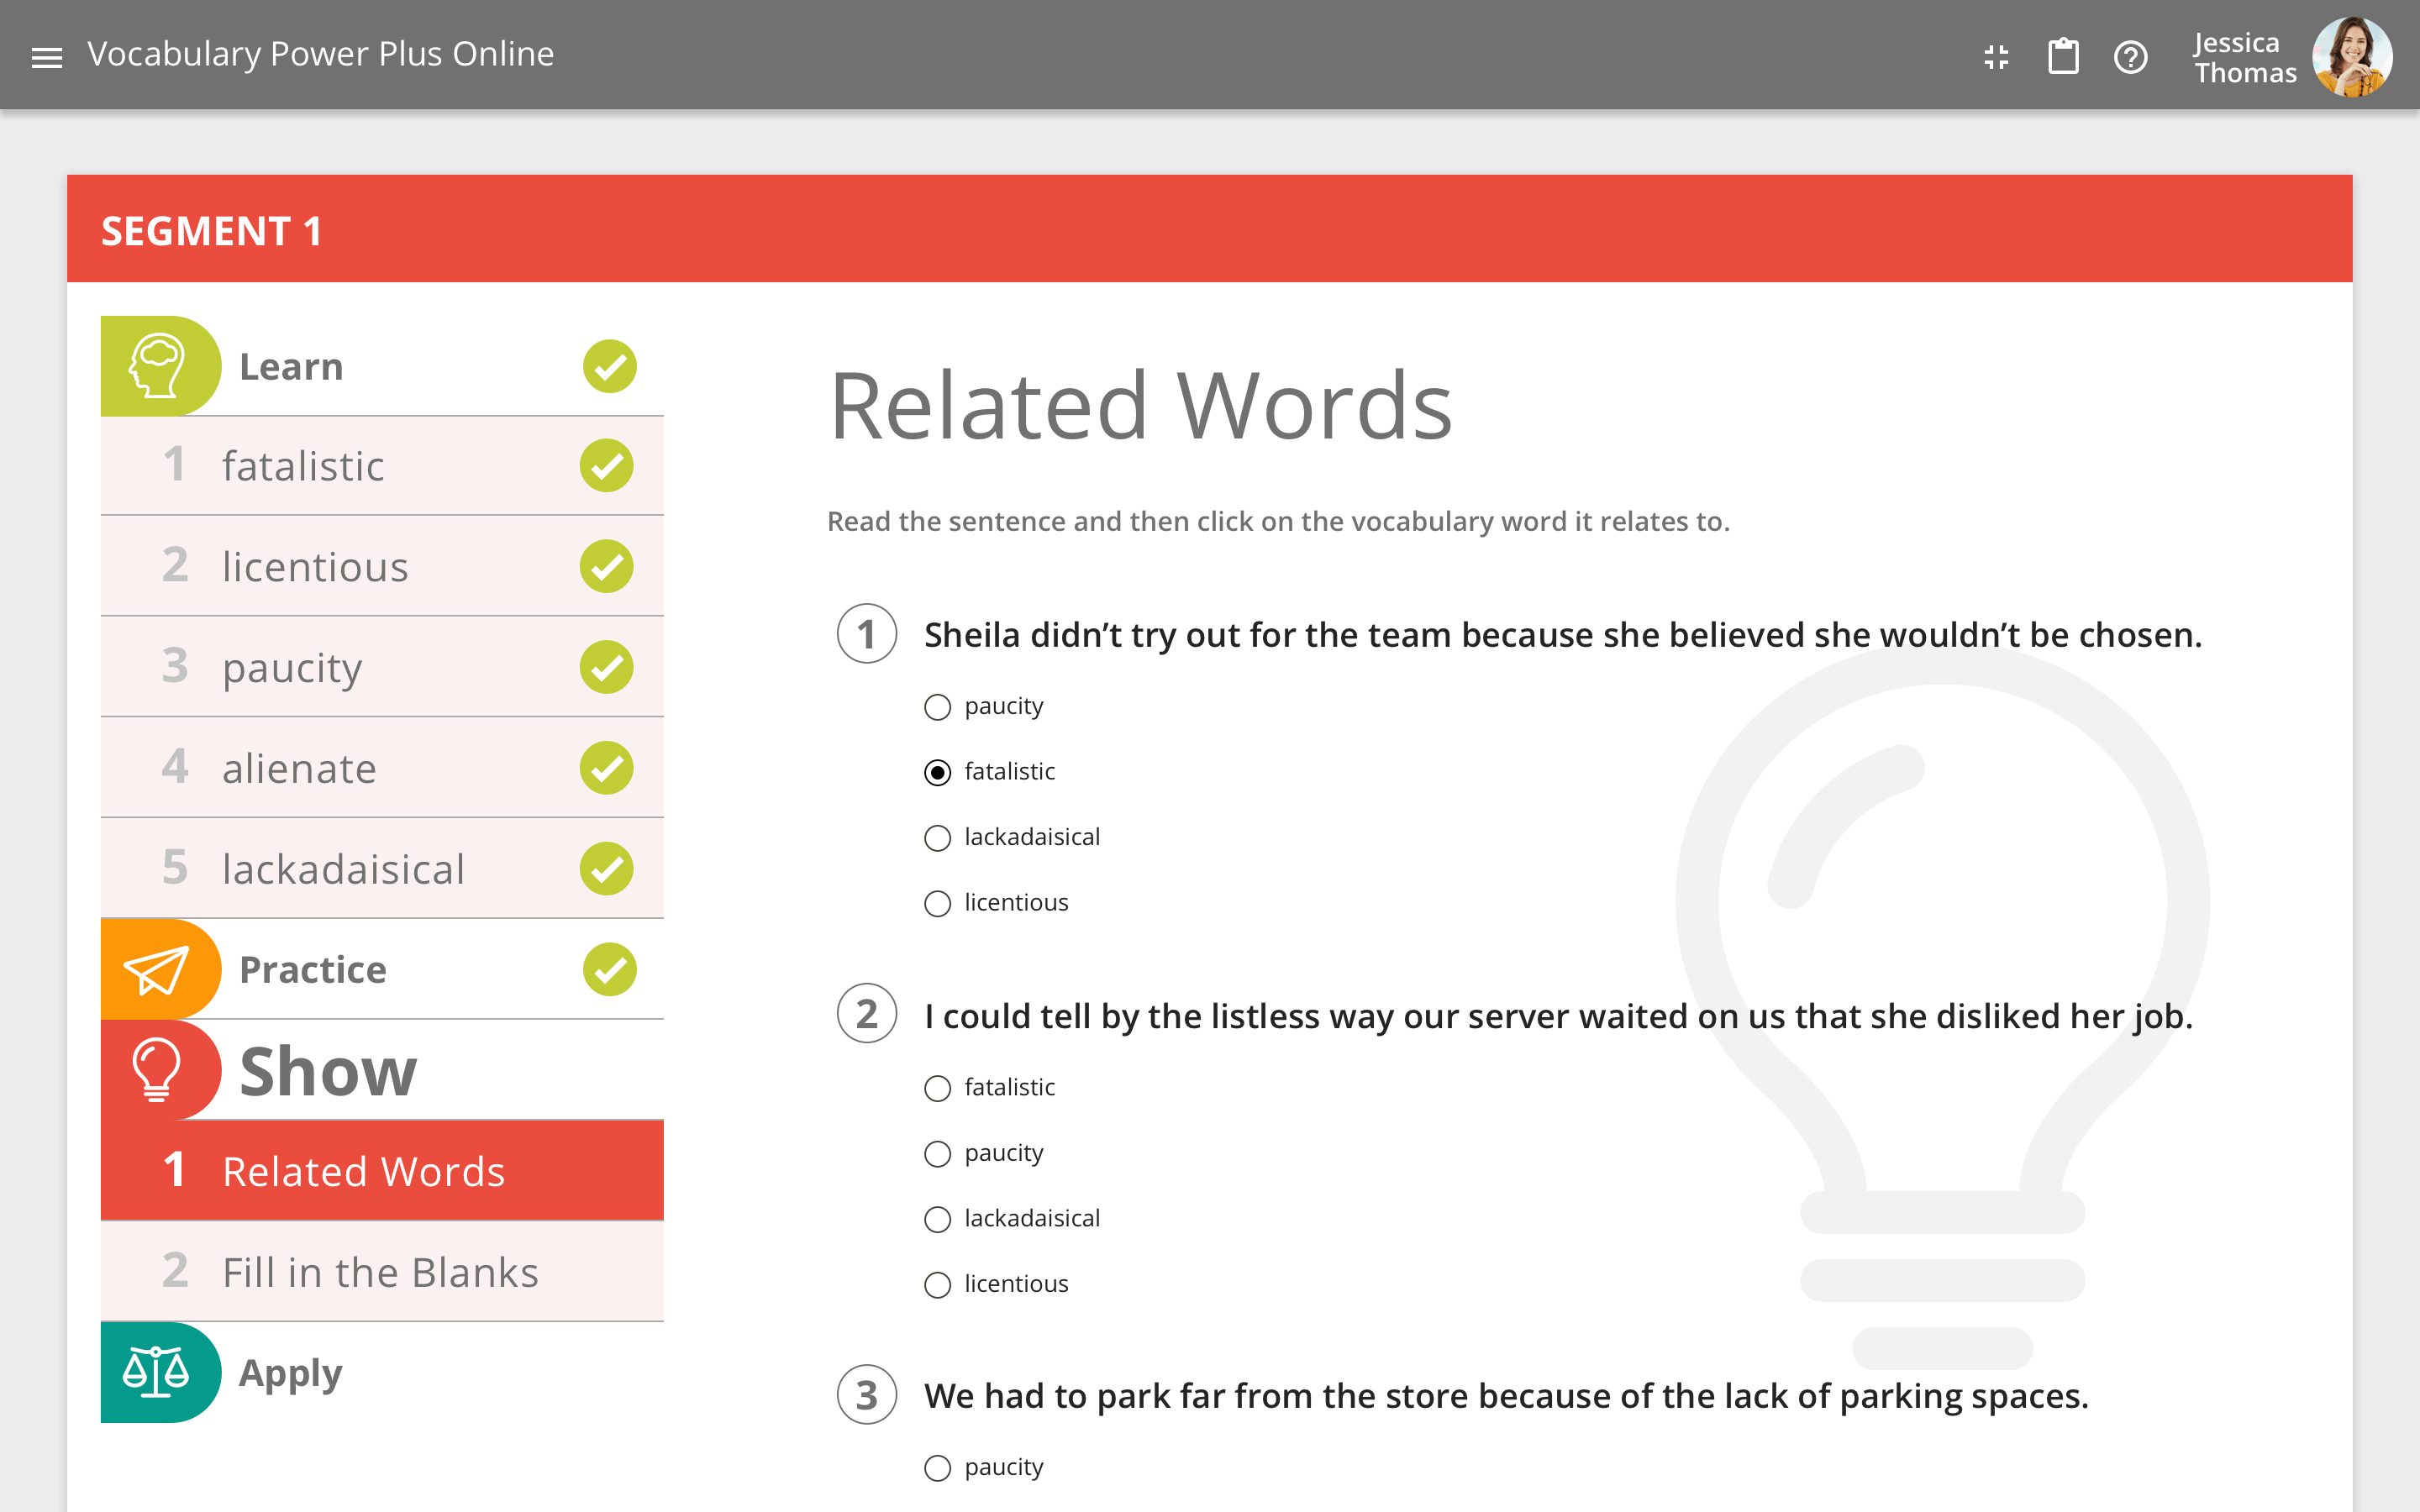Choose lackadaisical for question 2

[937, 1219]
